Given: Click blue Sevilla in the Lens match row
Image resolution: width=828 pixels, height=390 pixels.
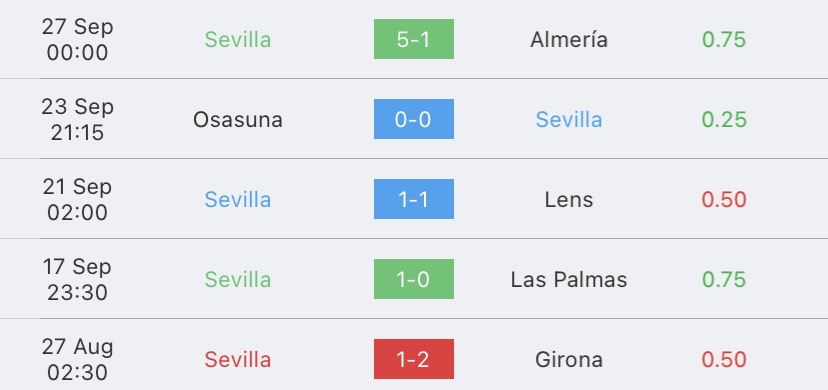Looking at the screenshot, I should point(238,199).
